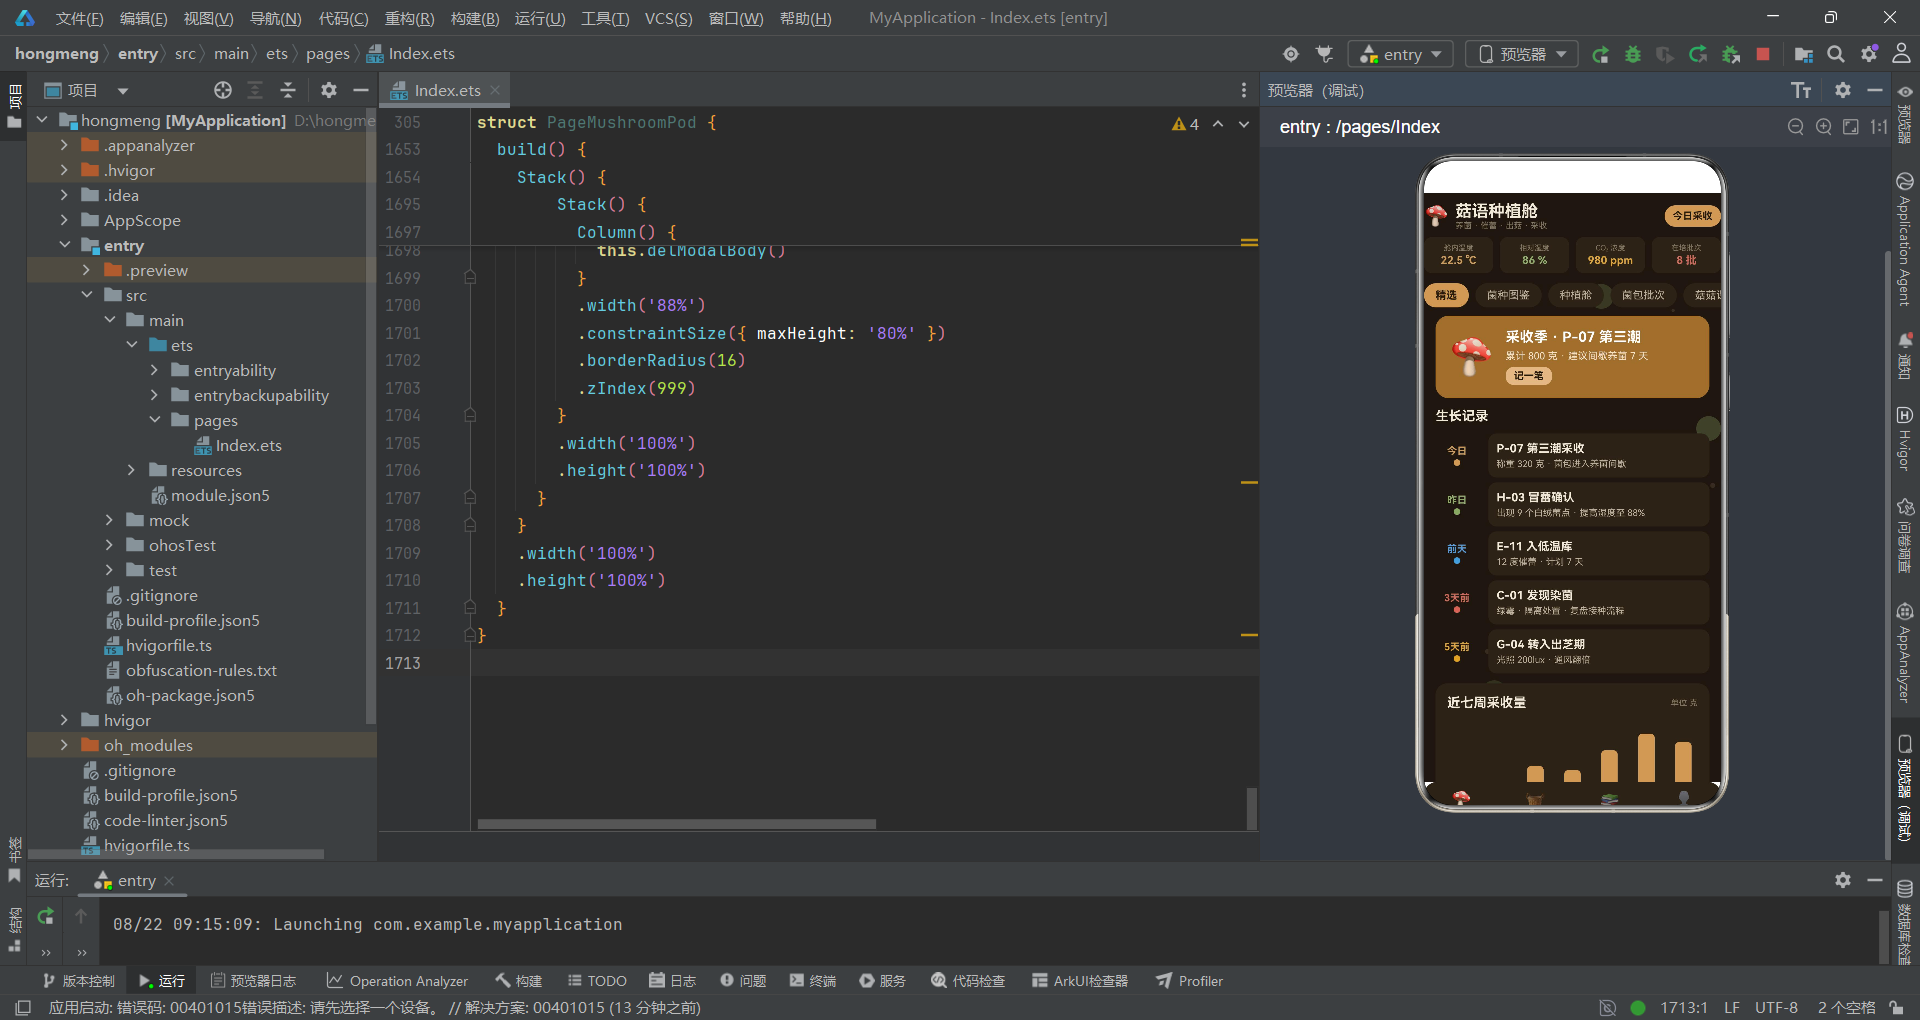Open the Hvigor tool window in the right sidebar
This screenshot has height=1020, width=1920.
[x=1905, y=437]
